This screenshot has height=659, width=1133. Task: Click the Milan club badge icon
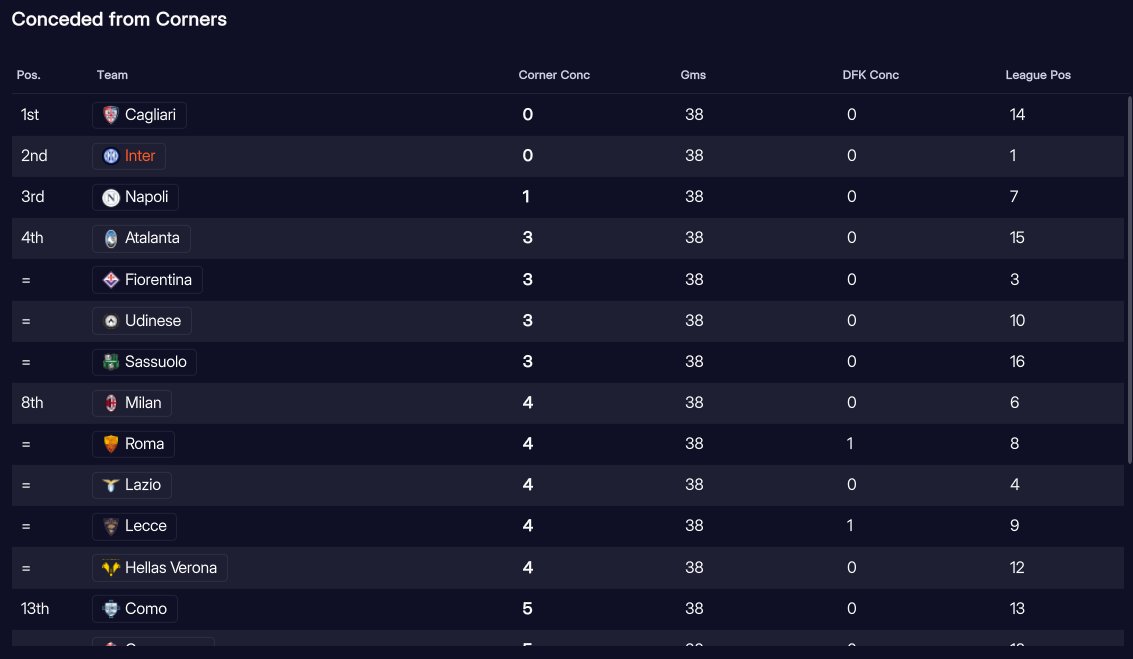click(111, 403)
